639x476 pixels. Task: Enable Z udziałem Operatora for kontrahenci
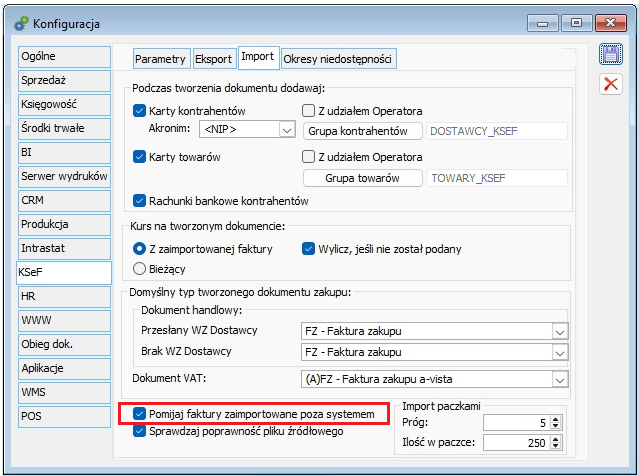pyautogui.click(x=308, y=110)
